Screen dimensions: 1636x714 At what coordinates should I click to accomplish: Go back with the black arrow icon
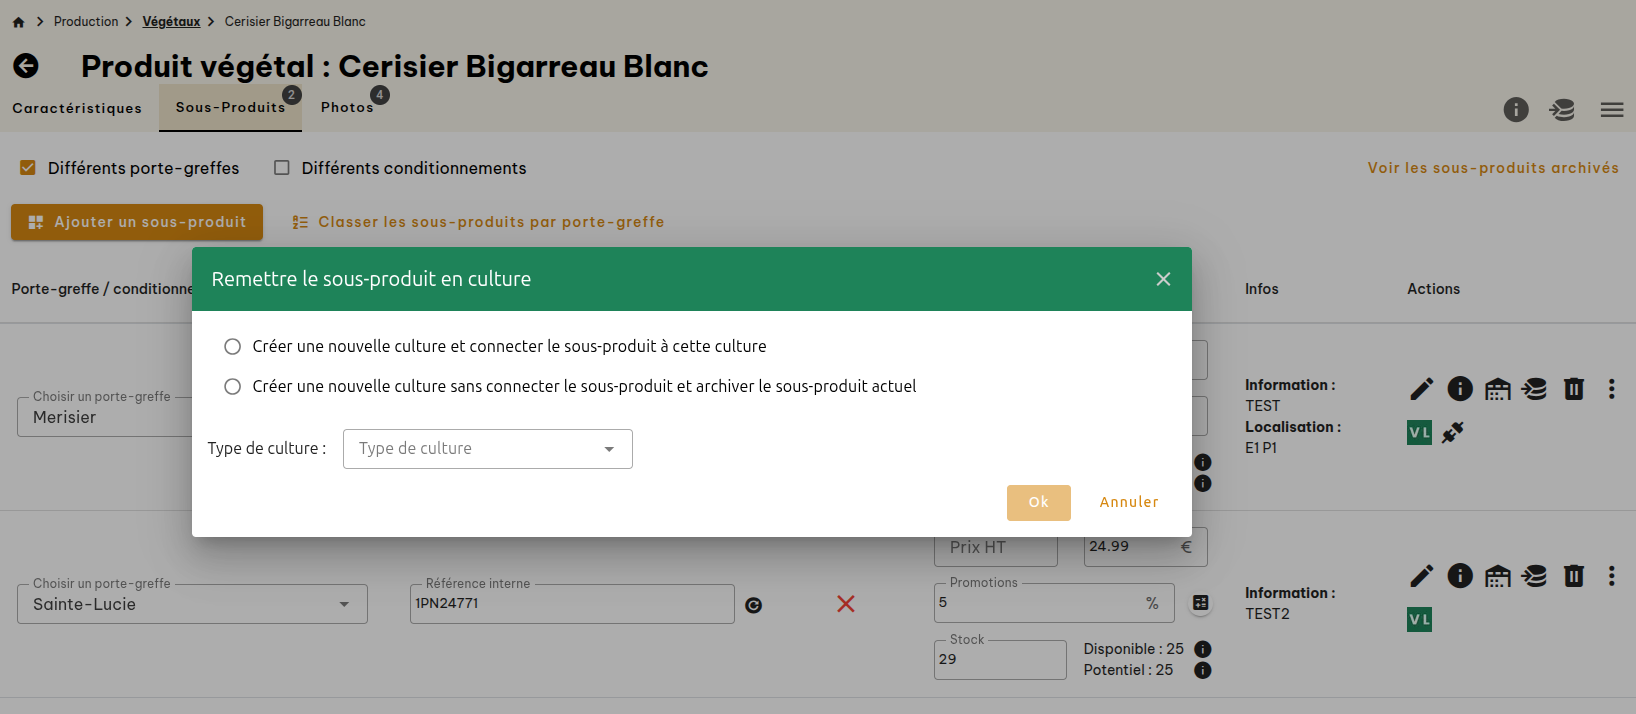pos(26,66)
